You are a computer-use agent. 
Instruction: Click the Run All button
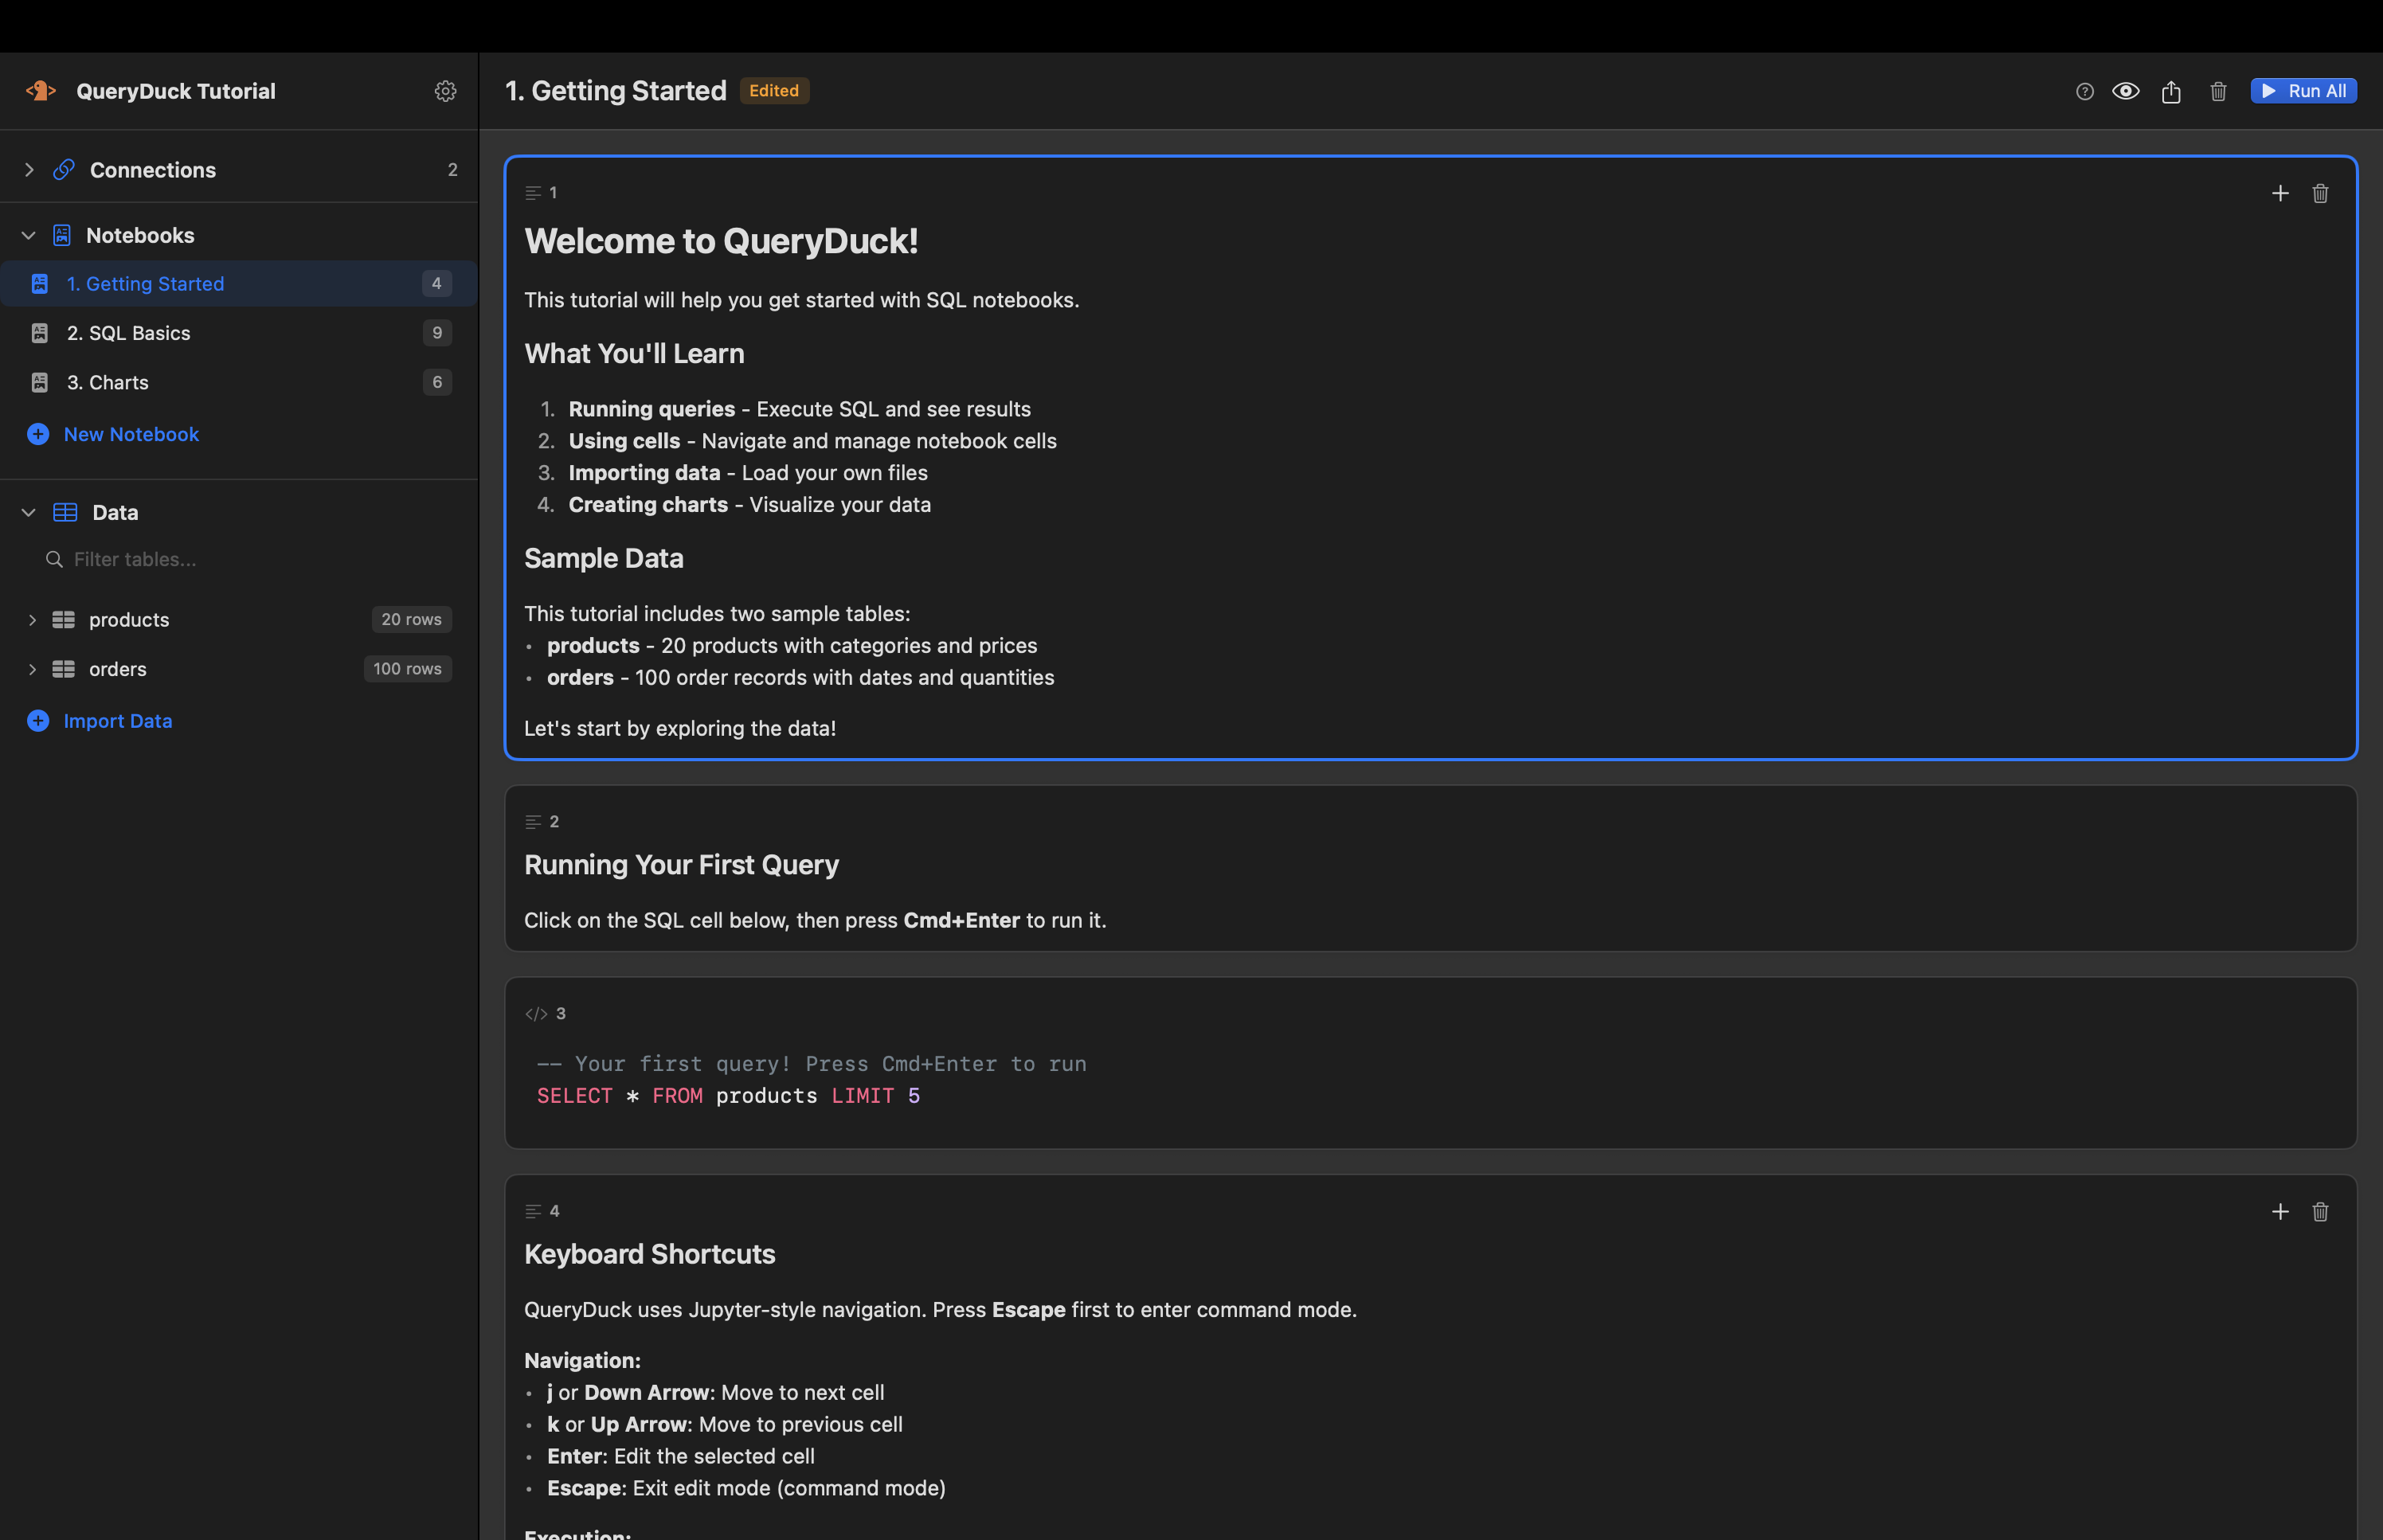2303,90
